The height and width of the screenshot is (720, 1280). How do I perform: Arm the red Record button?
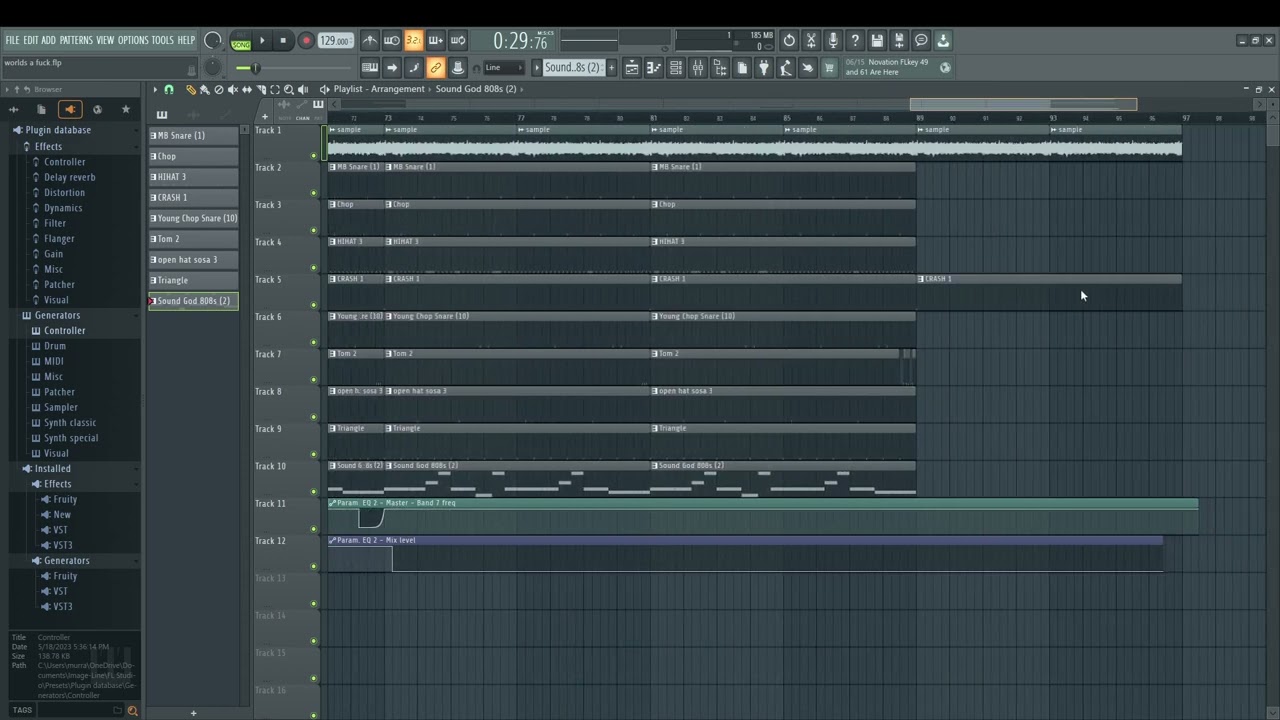coord(306,41)
